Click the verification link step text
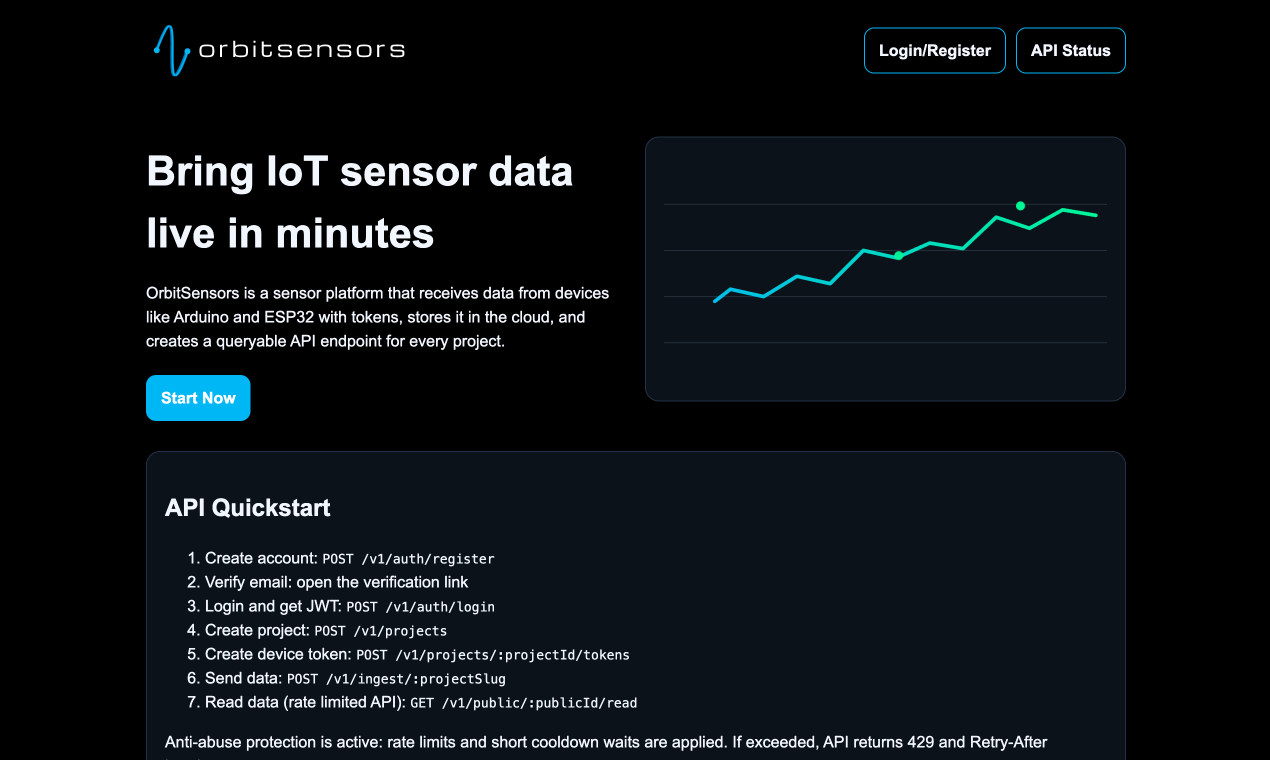This screenshot has width=1270, height=760. pyautogui.click(x=336, y=582)
